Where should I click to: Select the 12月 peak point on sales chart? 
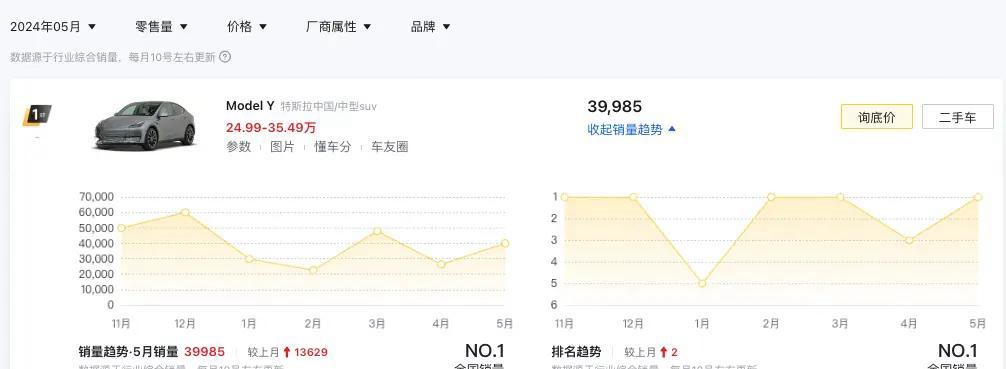pyautogui.click(x=185, y=212)
